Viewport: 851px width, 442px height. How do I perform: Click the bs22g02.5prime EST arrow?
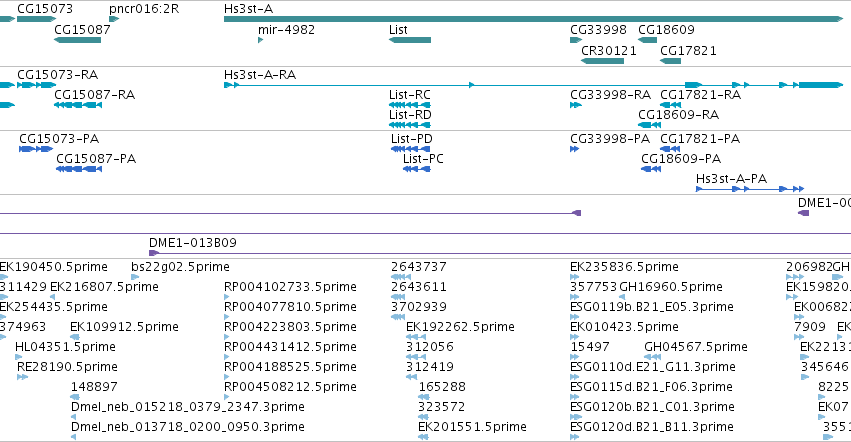pos(135,277)
